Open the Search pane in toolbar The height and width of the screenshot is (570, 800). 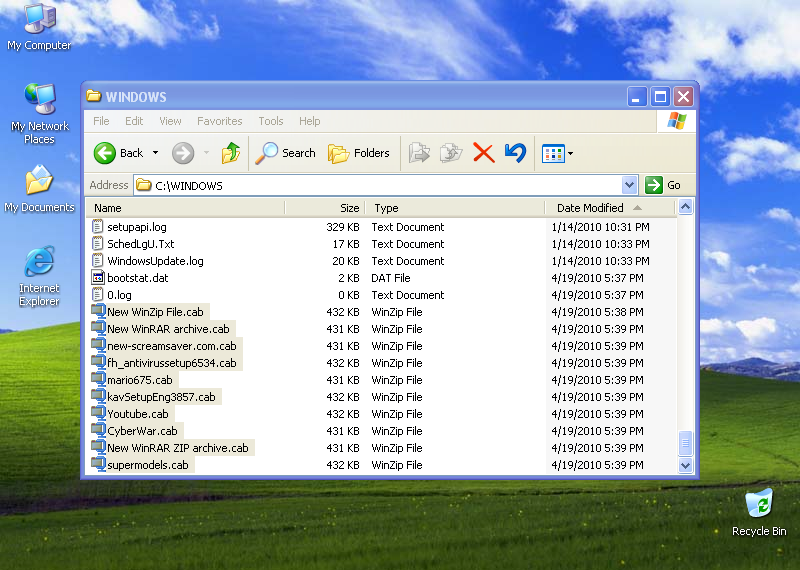[x=286, y=153]
